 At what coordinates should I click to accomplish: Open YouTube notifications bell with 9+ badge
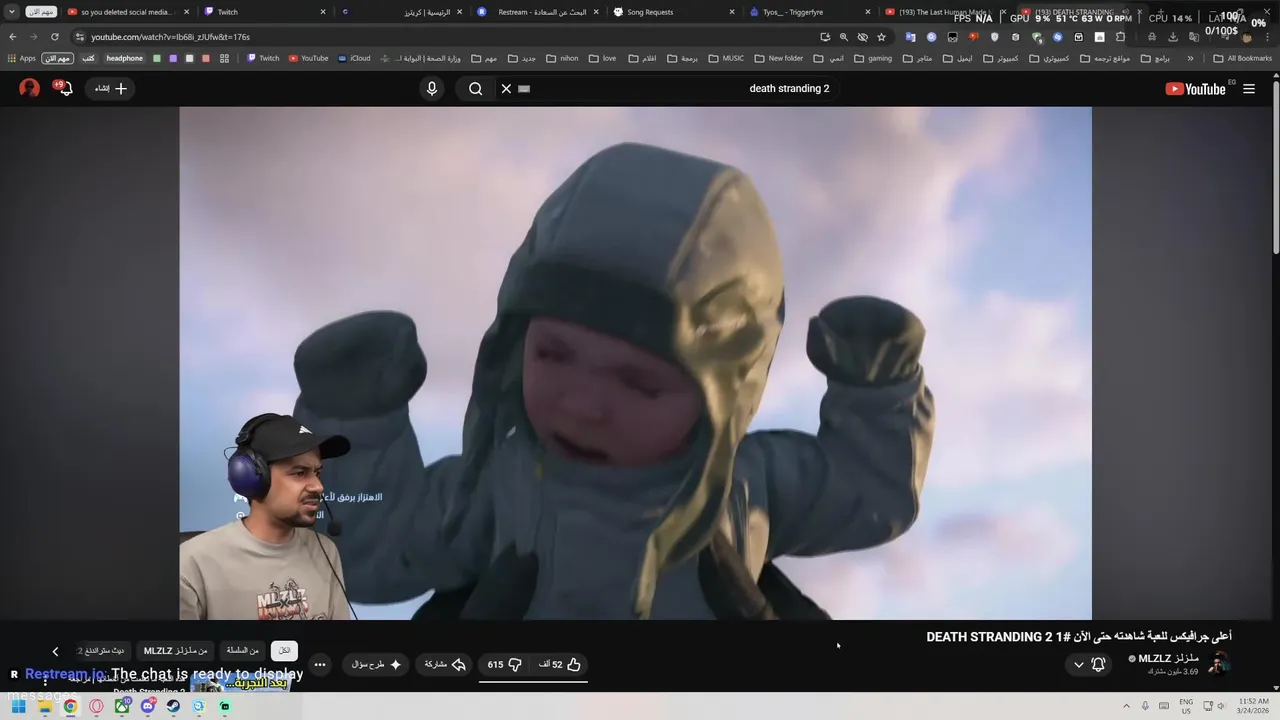pyautogui.click(x=65, y=88)
